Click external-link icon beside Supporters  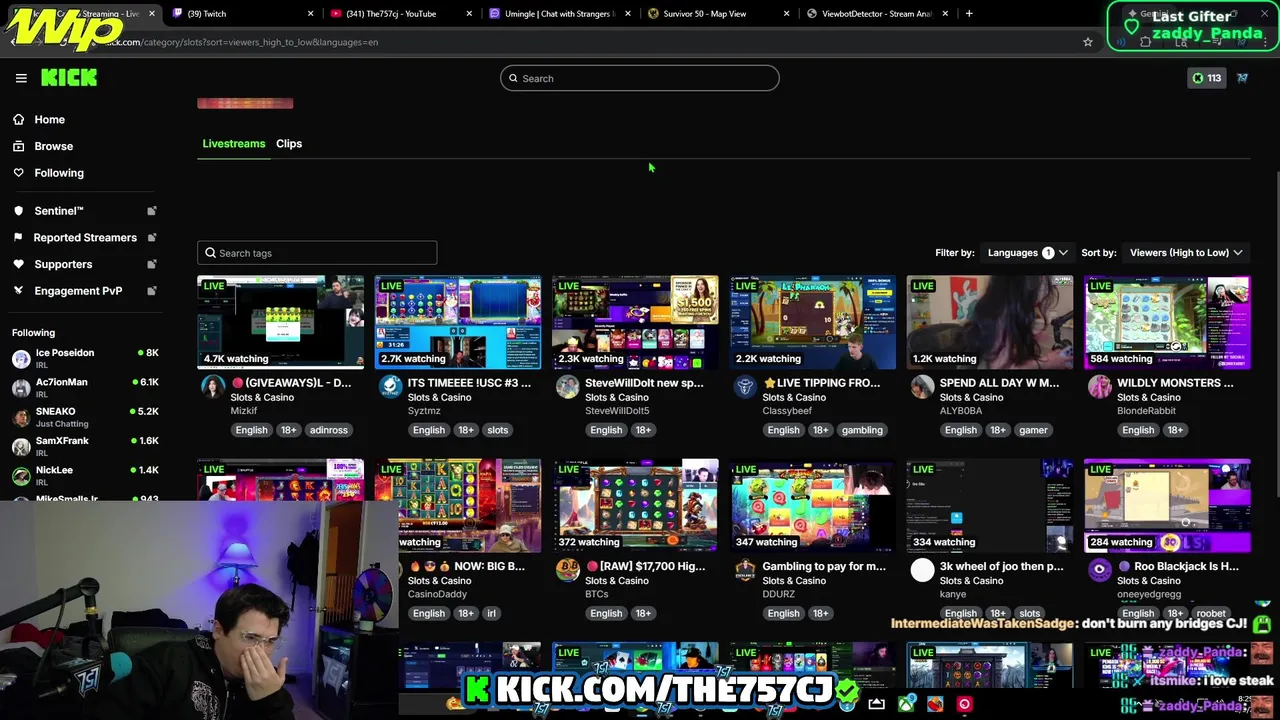click(152, 264)
